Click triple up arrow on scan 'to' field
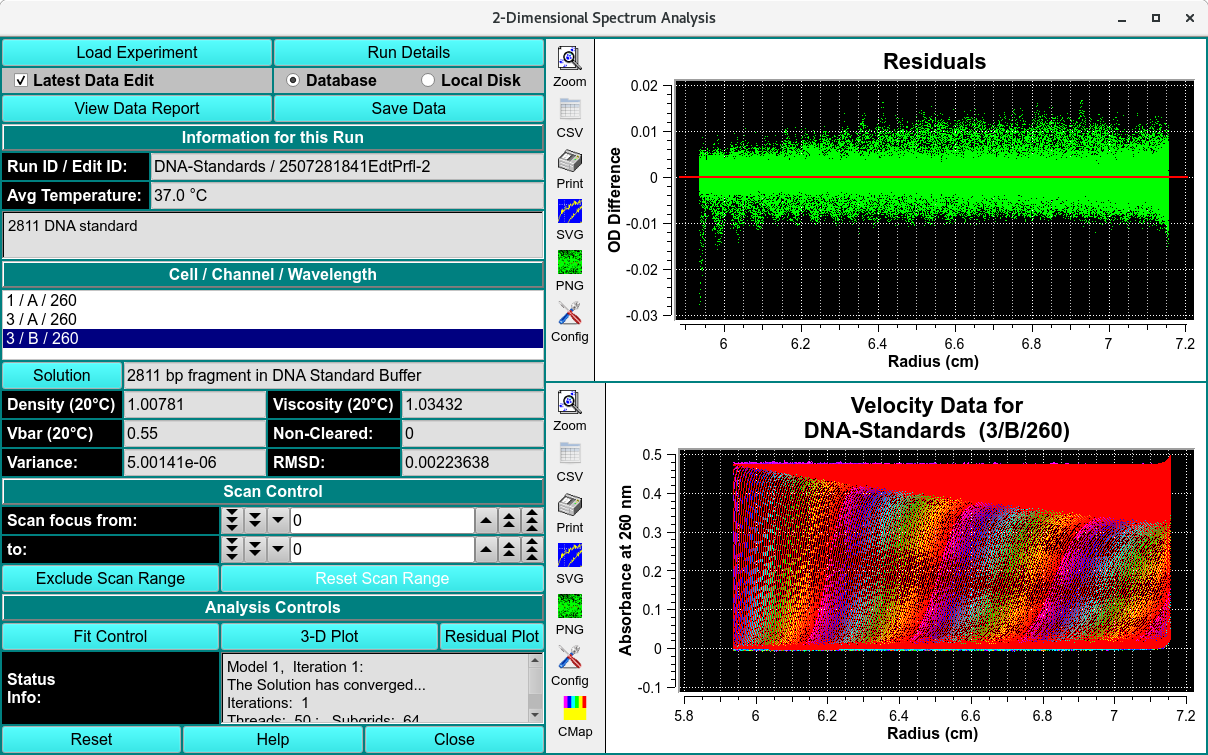Viewport: 1208px width, 755px height. click(x=533, y=550)
